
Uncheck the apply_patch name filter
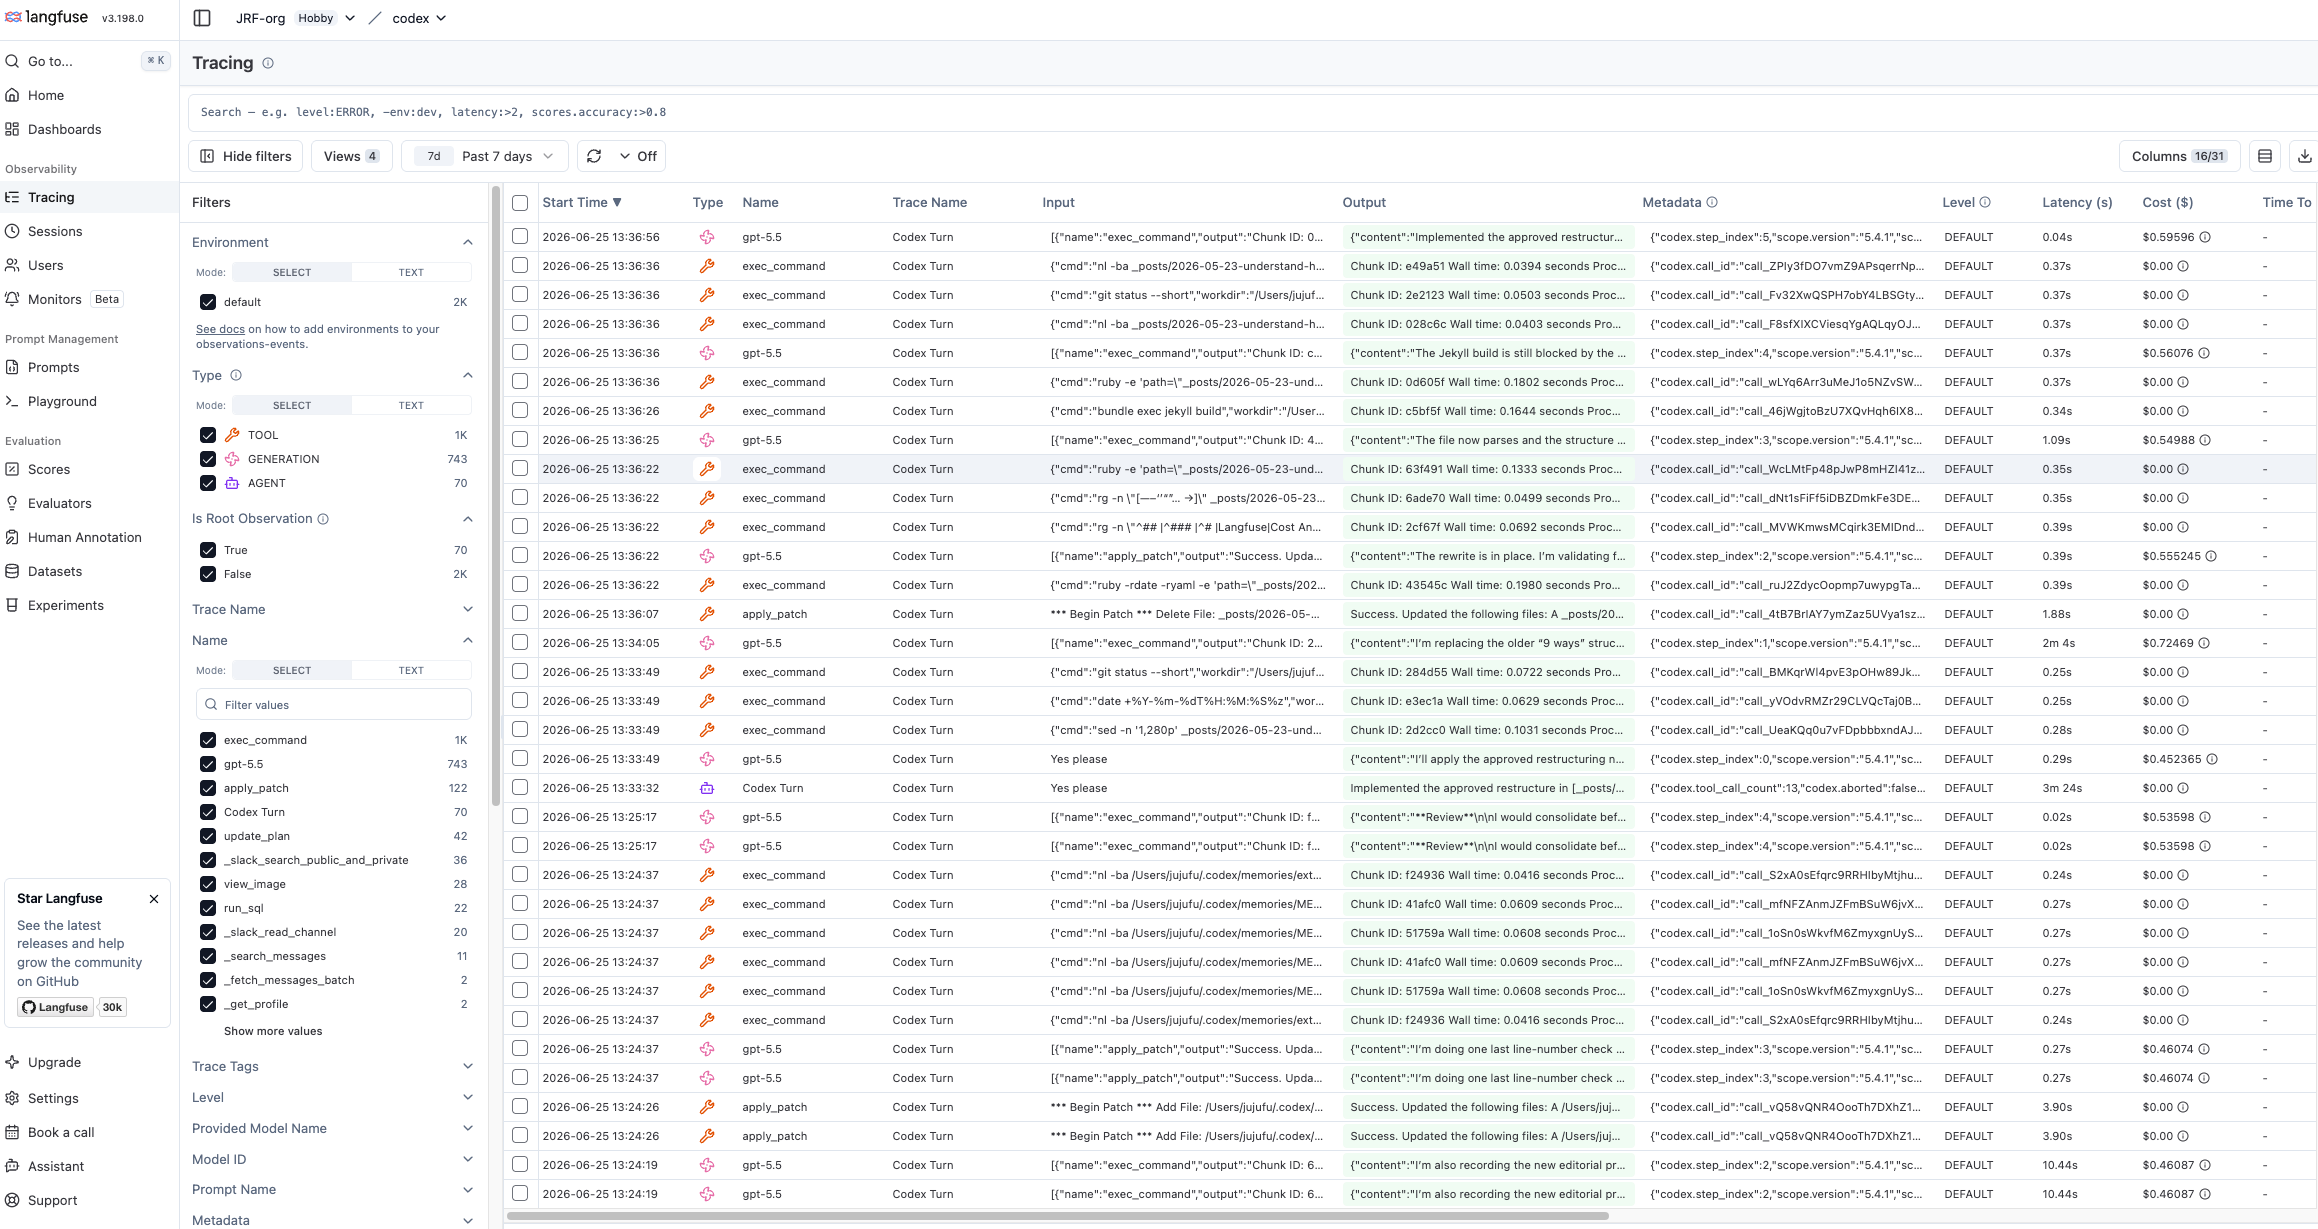[208, 788]
